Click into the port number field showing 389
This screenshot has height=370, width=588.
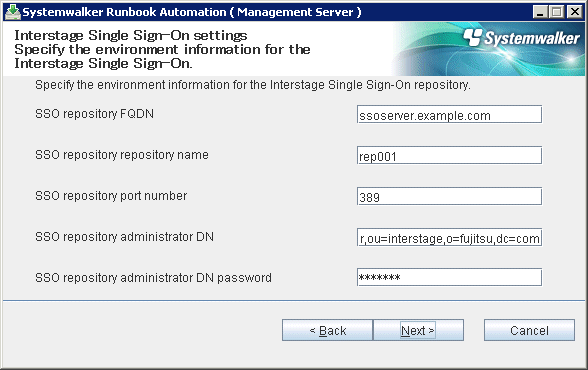[x=449, y=196]
